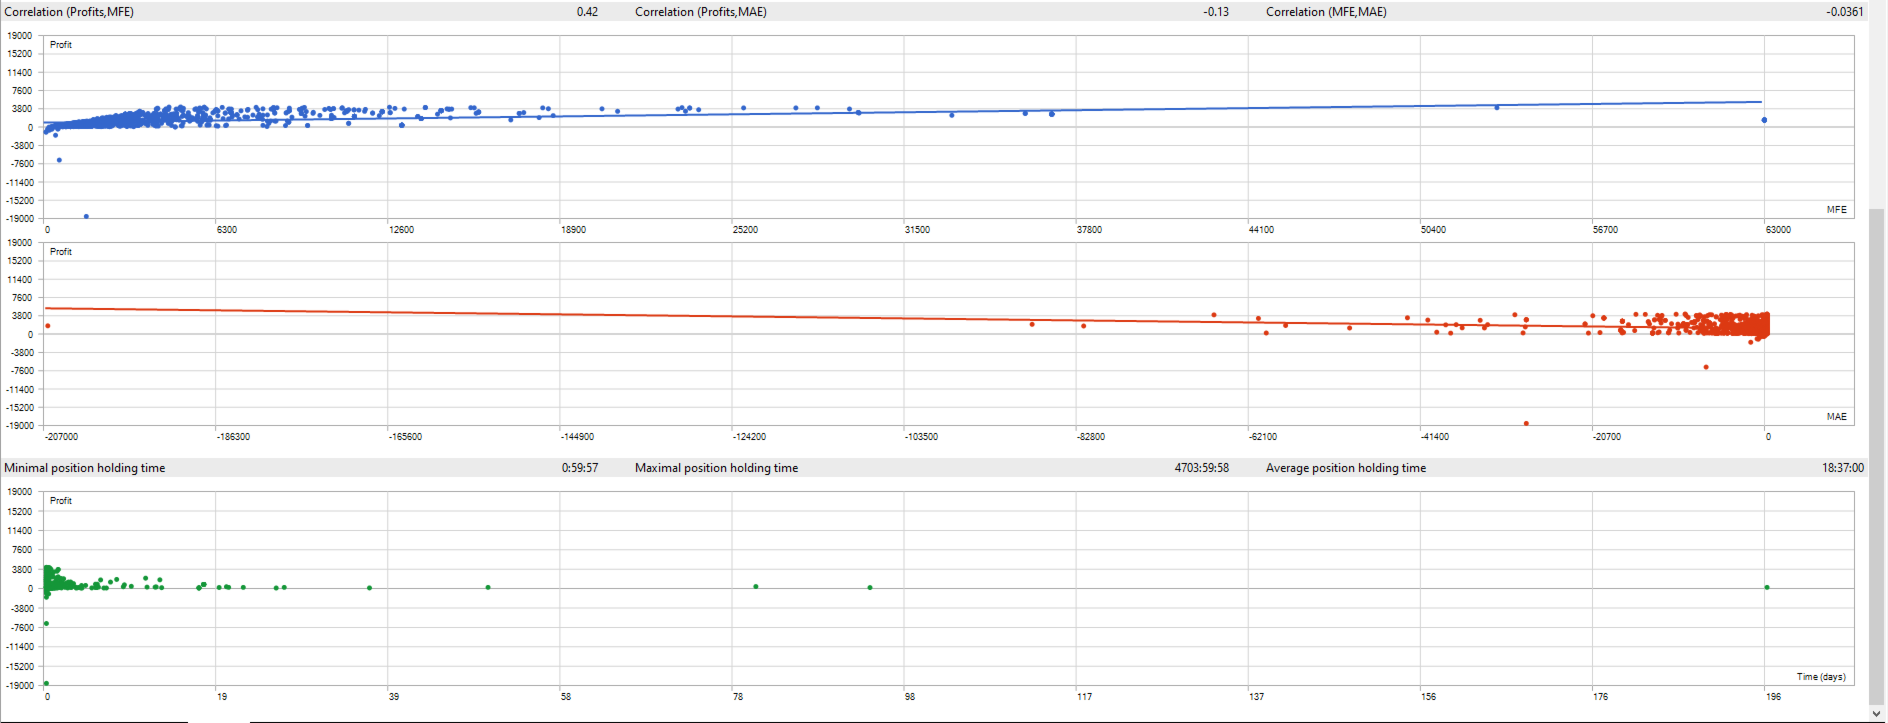Viewport: 1888px width, 723px height.
Task: Select the -0.0361 correlation value
Action: pyautogui.click(x=1844, y=12)
